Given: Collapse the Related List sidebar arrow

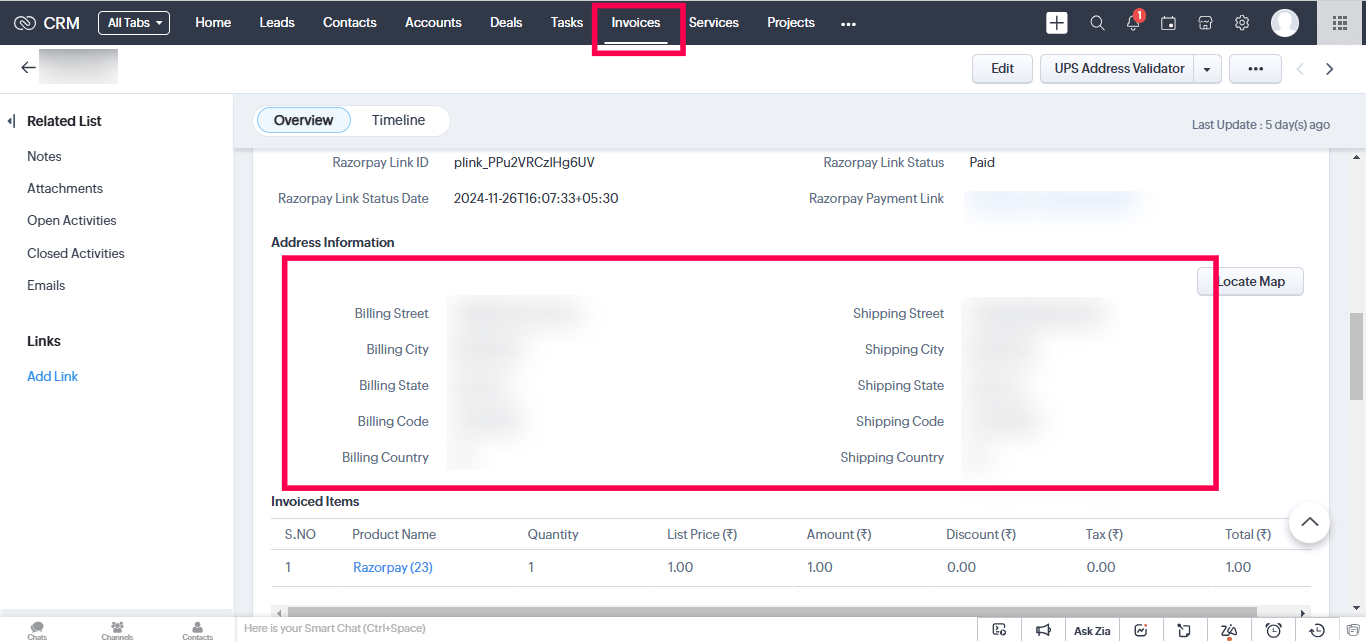Looking at the screenshot, I should pos(11,121).
